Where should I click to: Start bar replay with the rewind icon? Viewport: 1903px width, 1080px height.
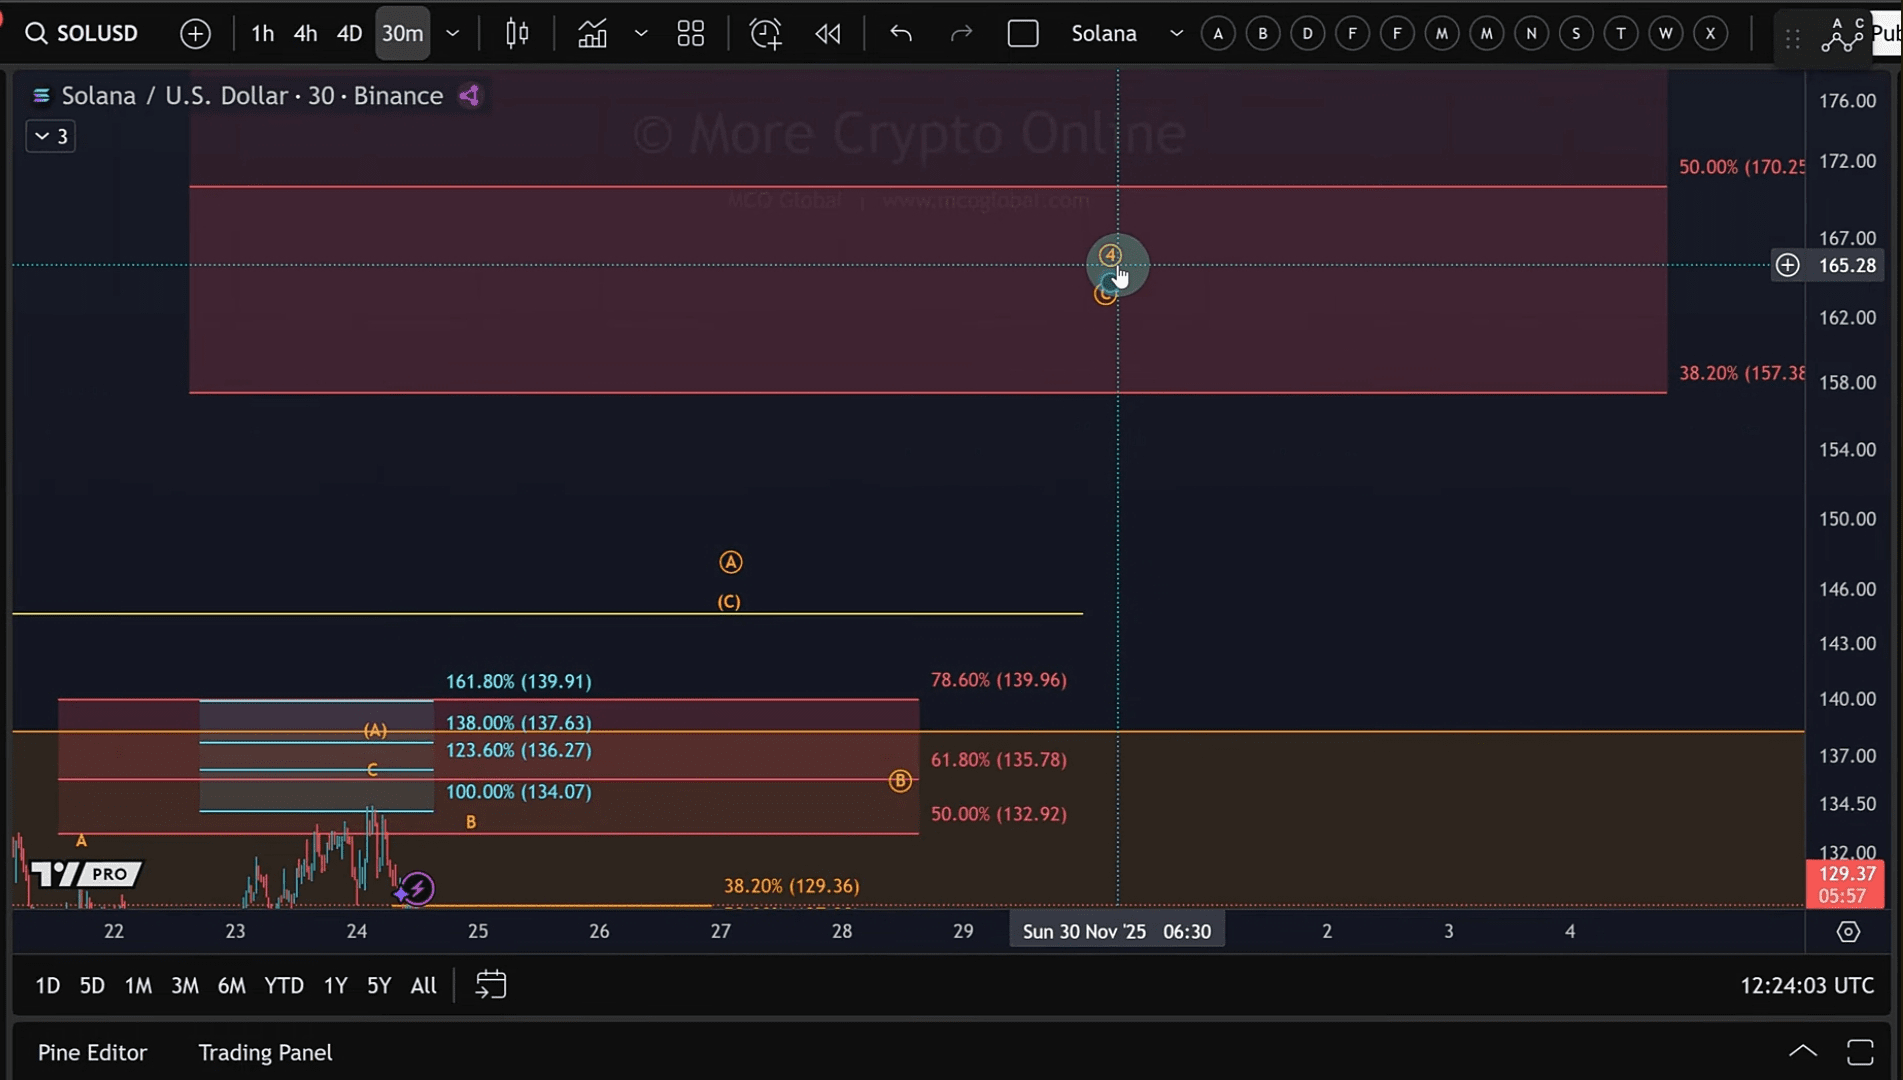827,33
